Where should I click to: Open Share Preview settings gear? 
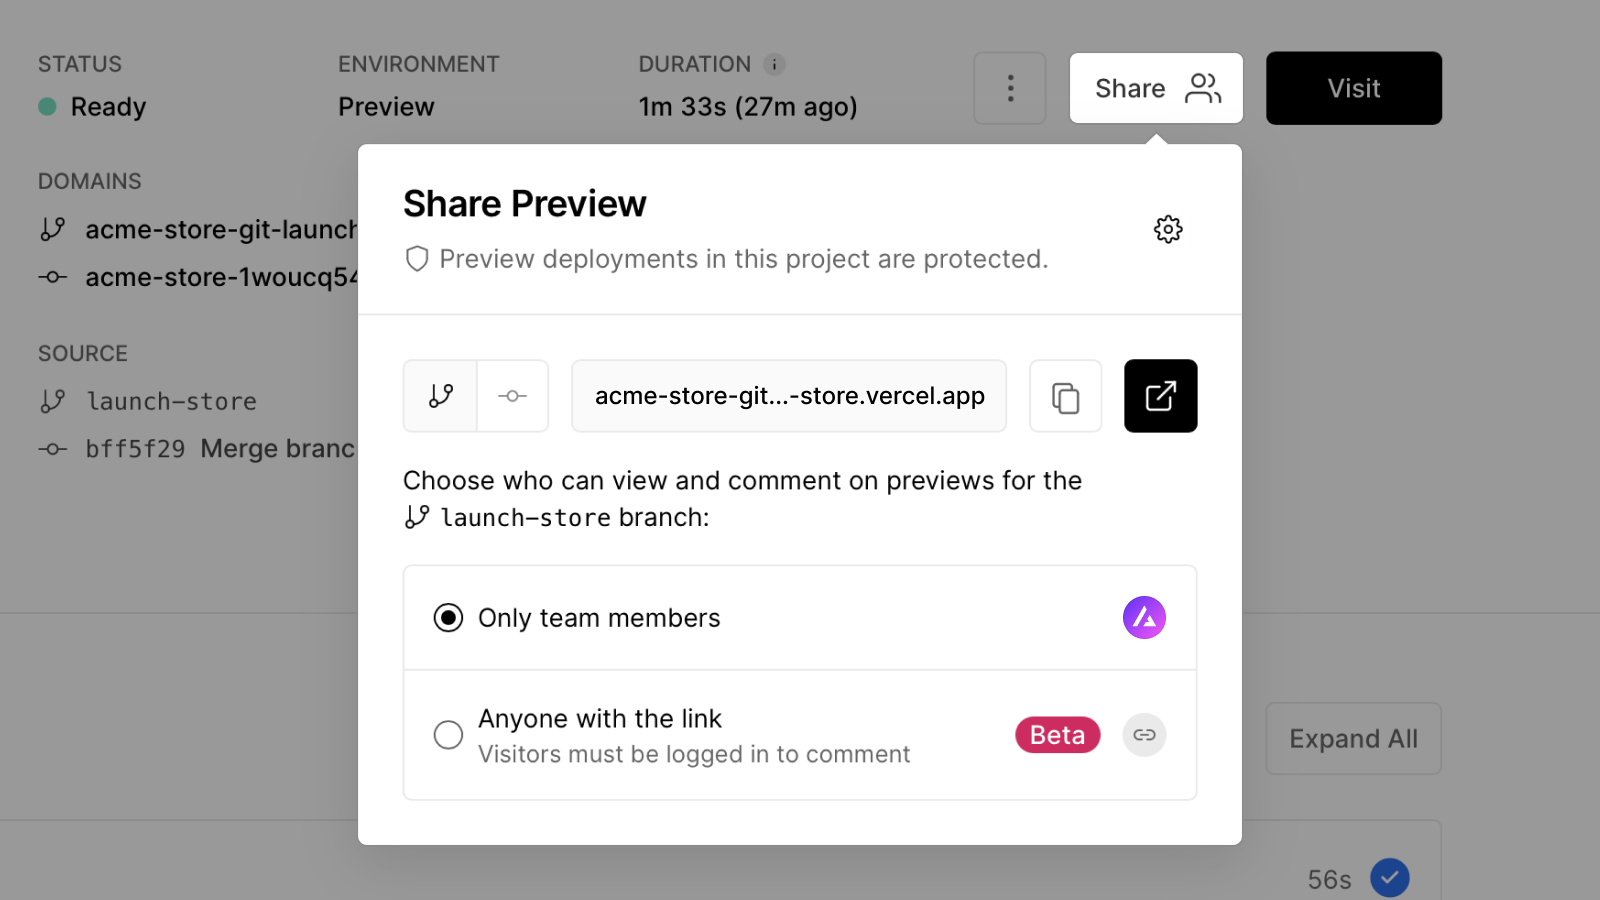click(1168, 229)
